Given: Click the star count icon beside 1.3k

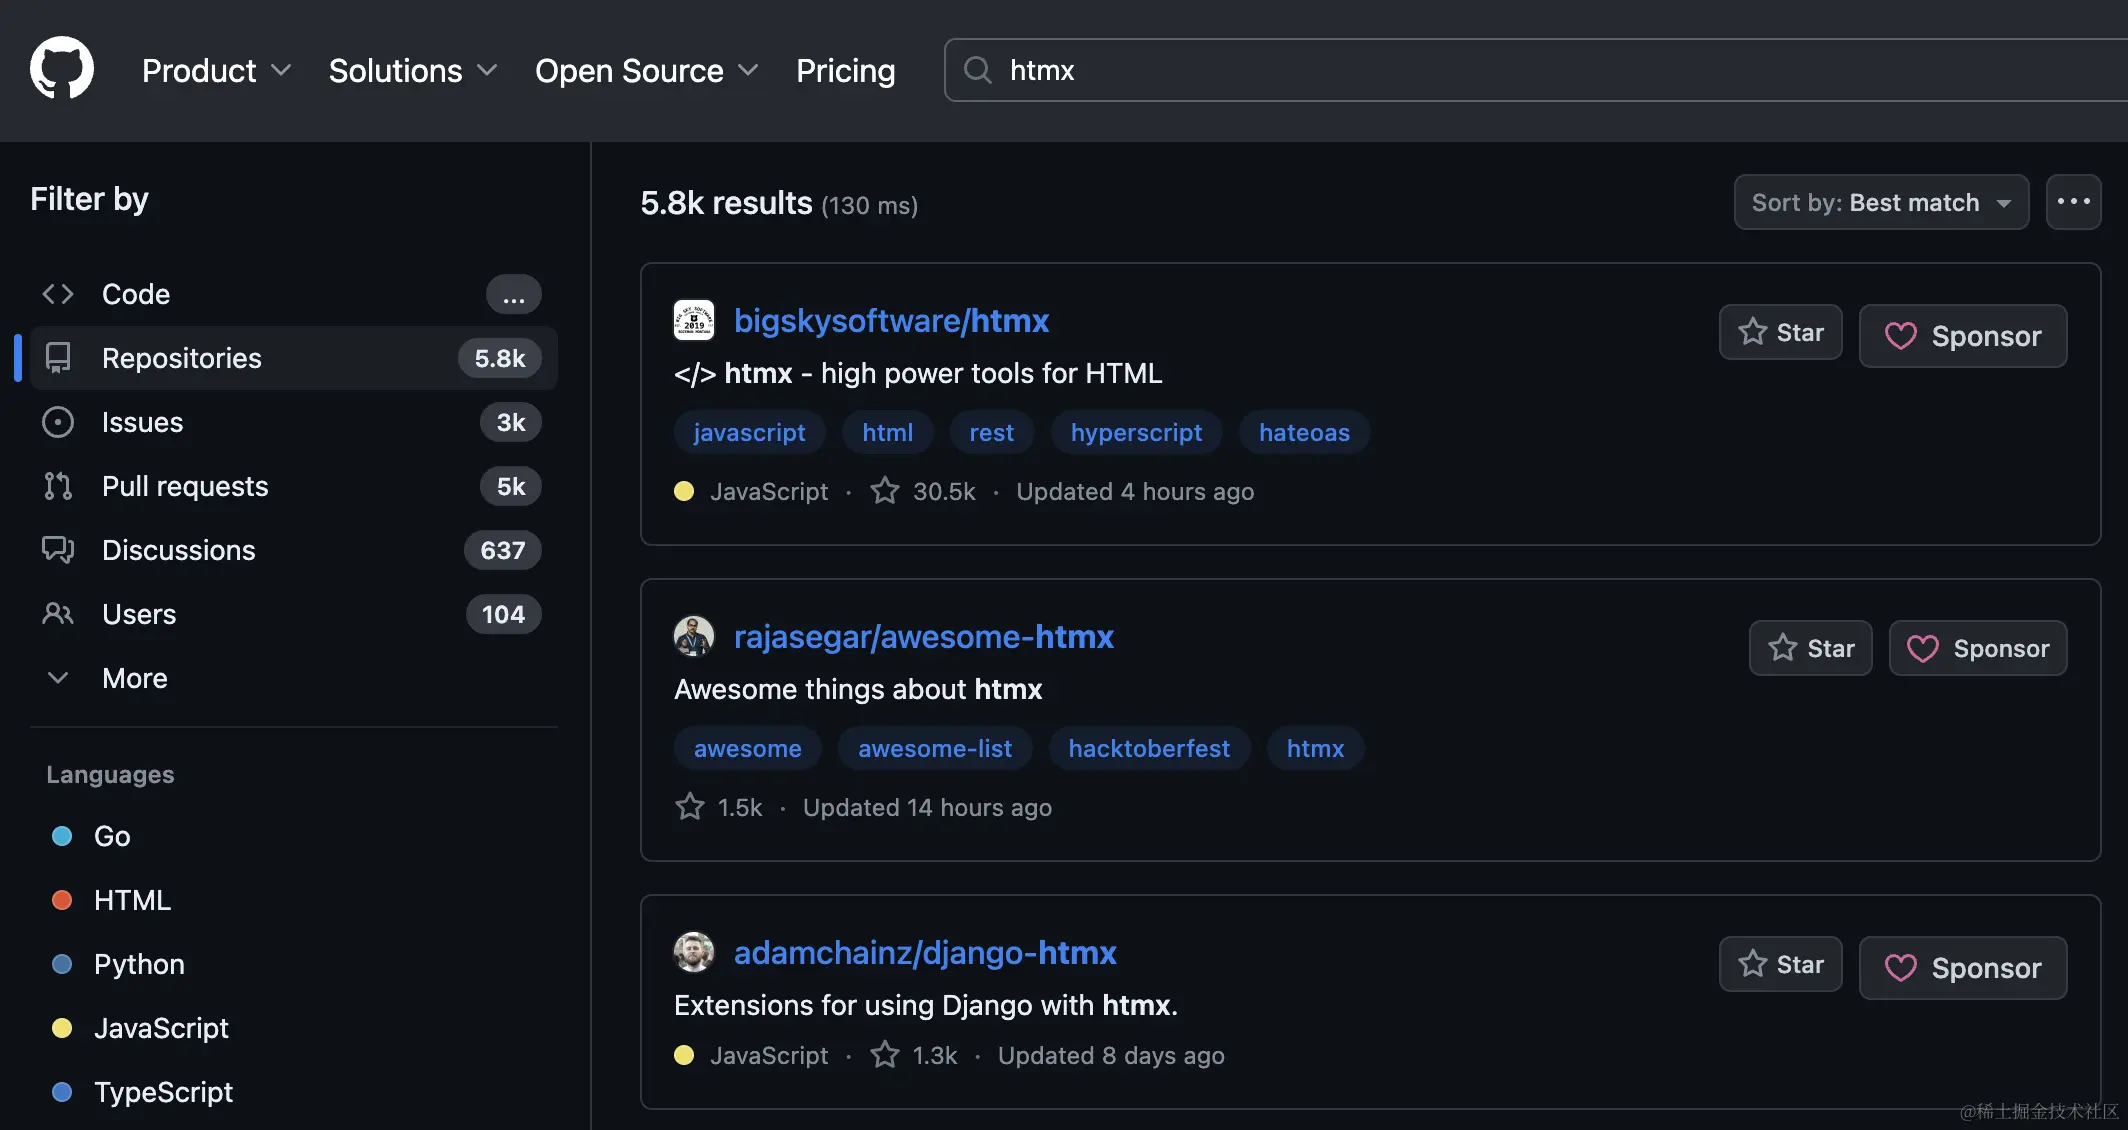Looking at the screenshot, I should coord(884,1055).
